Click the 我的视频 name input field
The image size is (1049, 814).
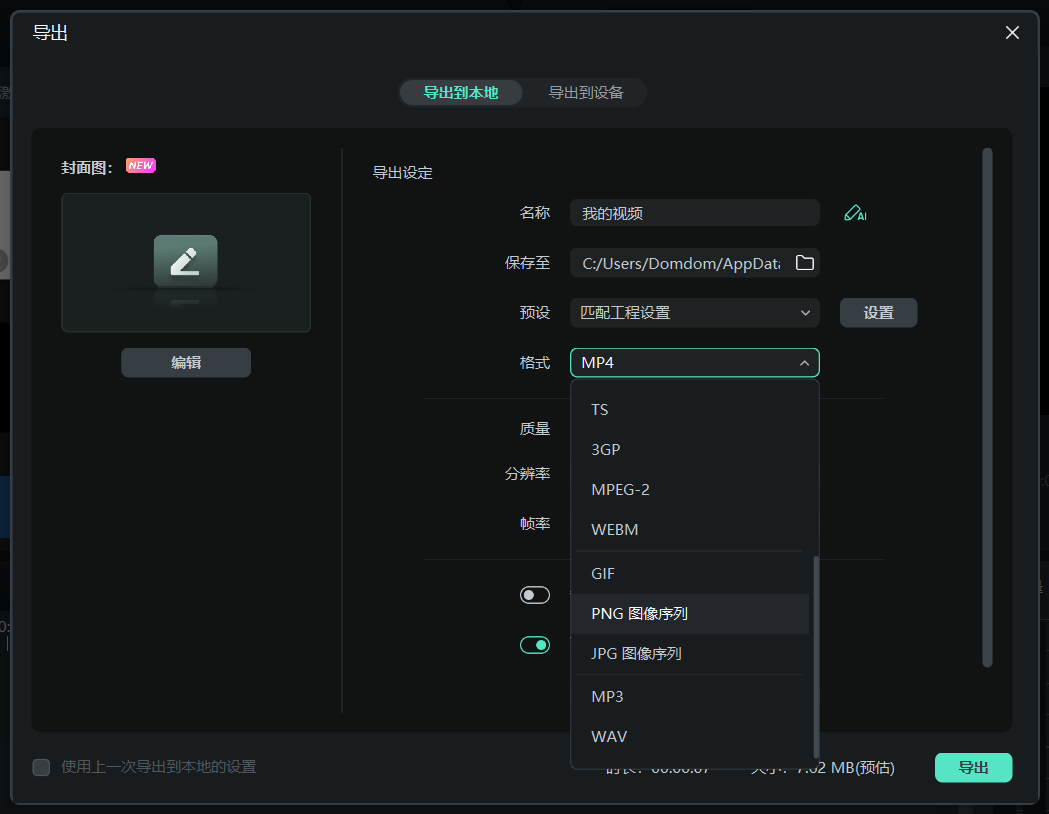point(694,212)
